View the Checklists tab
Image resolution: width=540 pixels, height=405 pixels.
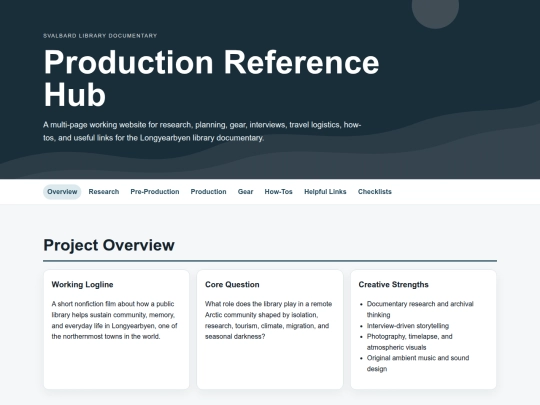coord(375,192)
